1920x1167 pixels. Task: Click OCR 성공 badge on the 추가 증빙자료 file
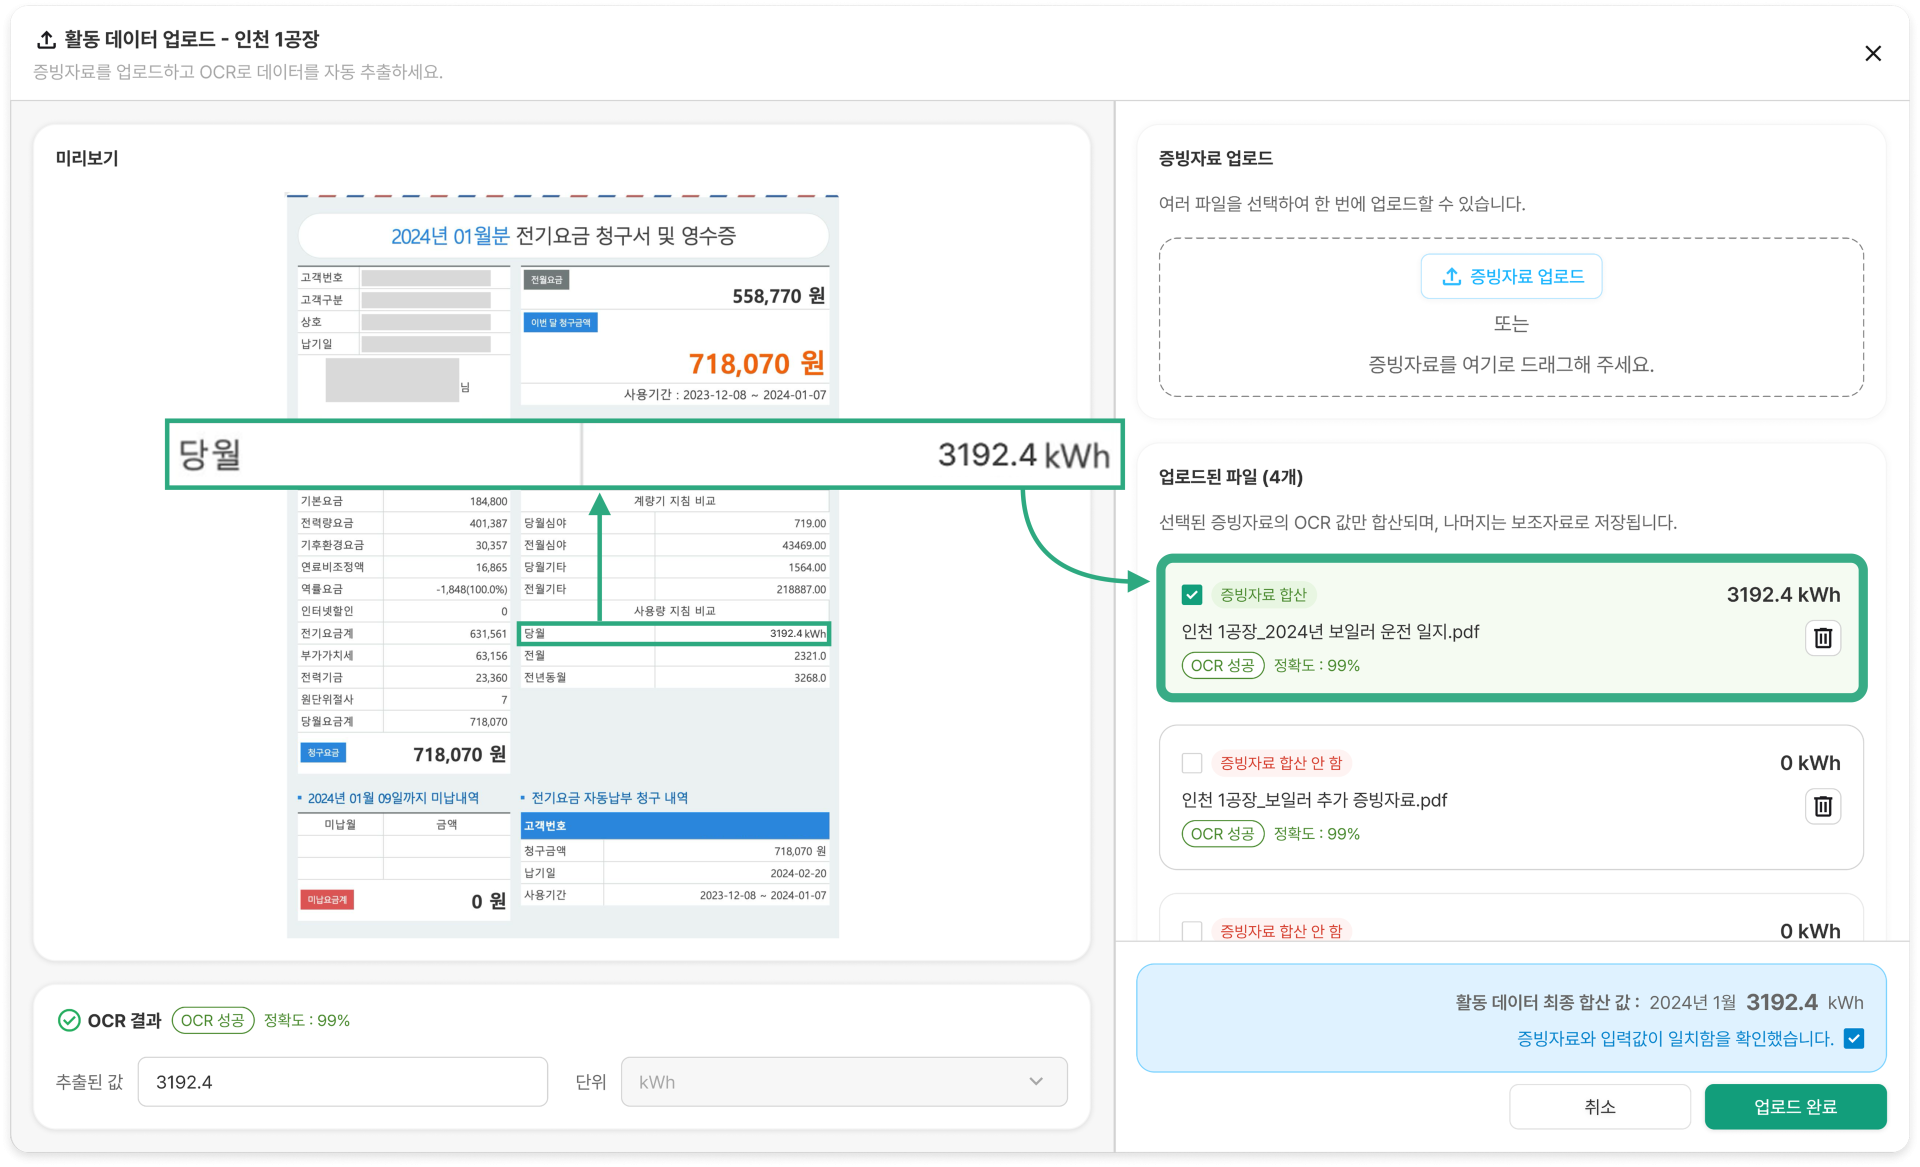click(1222, 833)
